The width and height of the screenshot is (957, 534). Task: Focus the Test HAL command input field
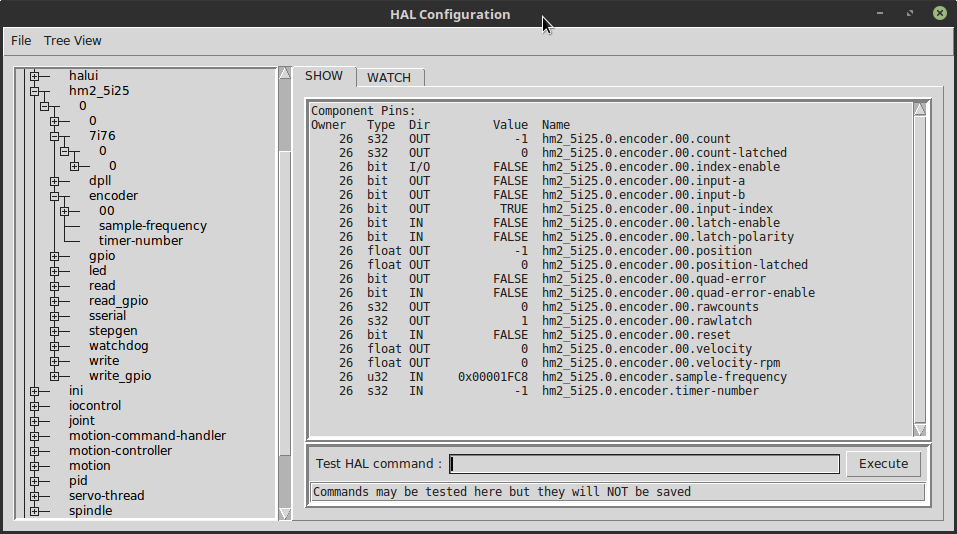(x=644, y=464)
